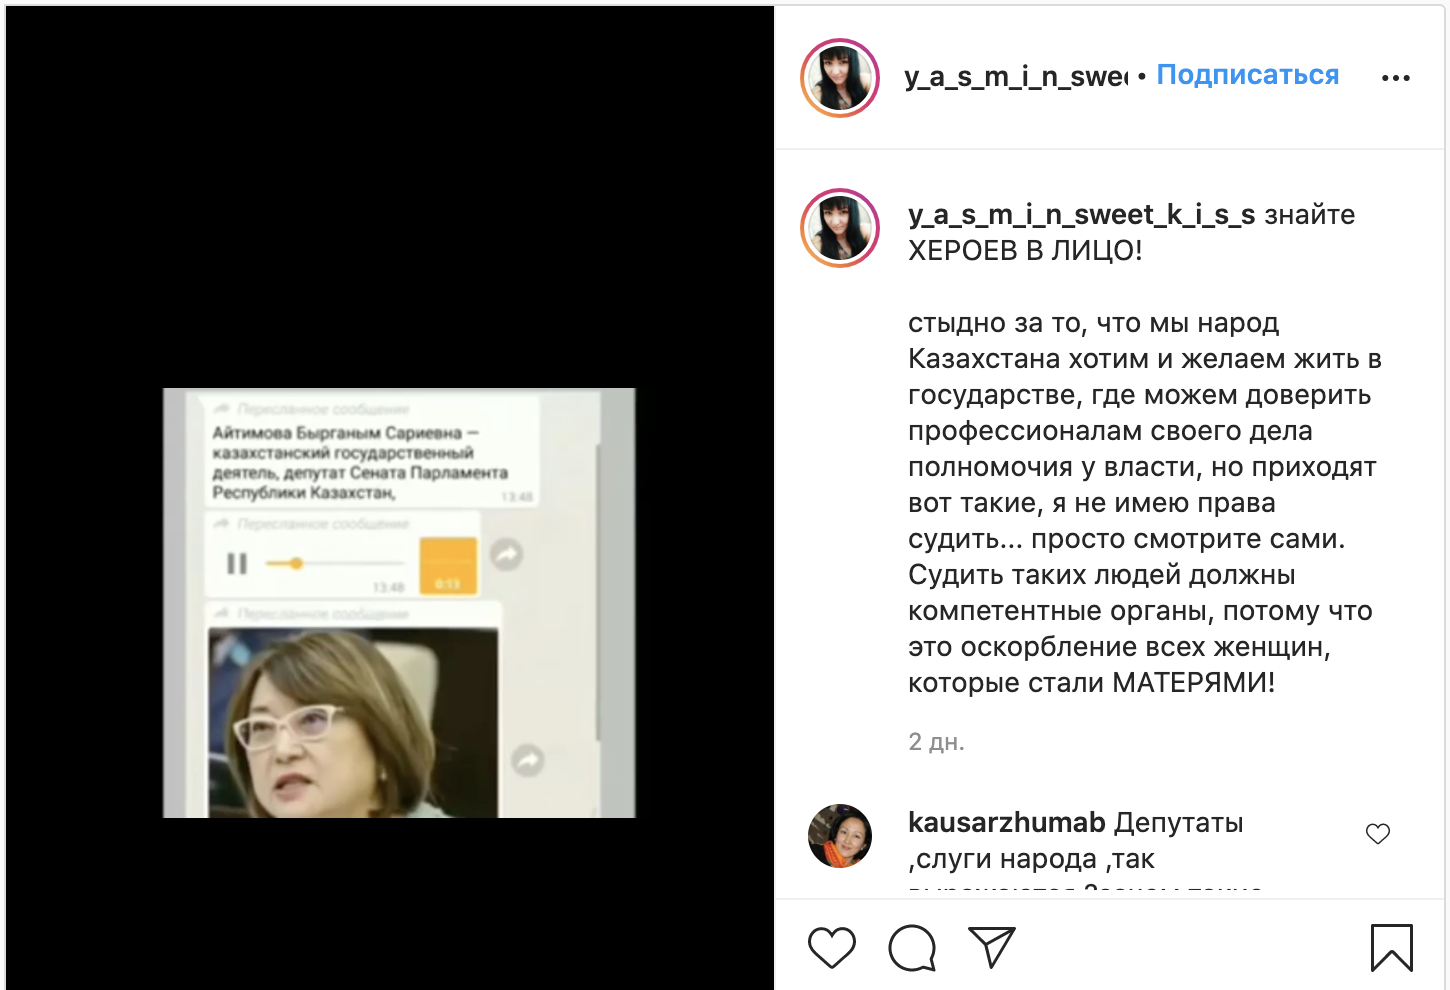
Task: Open kausarzhumab's profile avatar
Action: click(x=840, y=835)
